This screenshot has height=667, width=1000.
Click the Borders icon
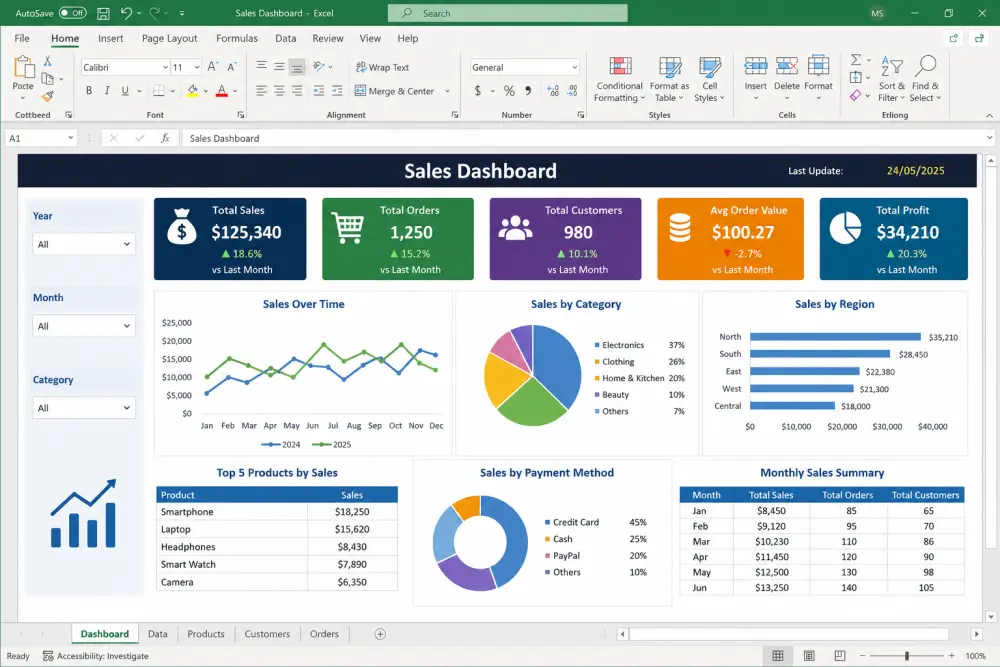pyautogui.click(x=159, y=91)
